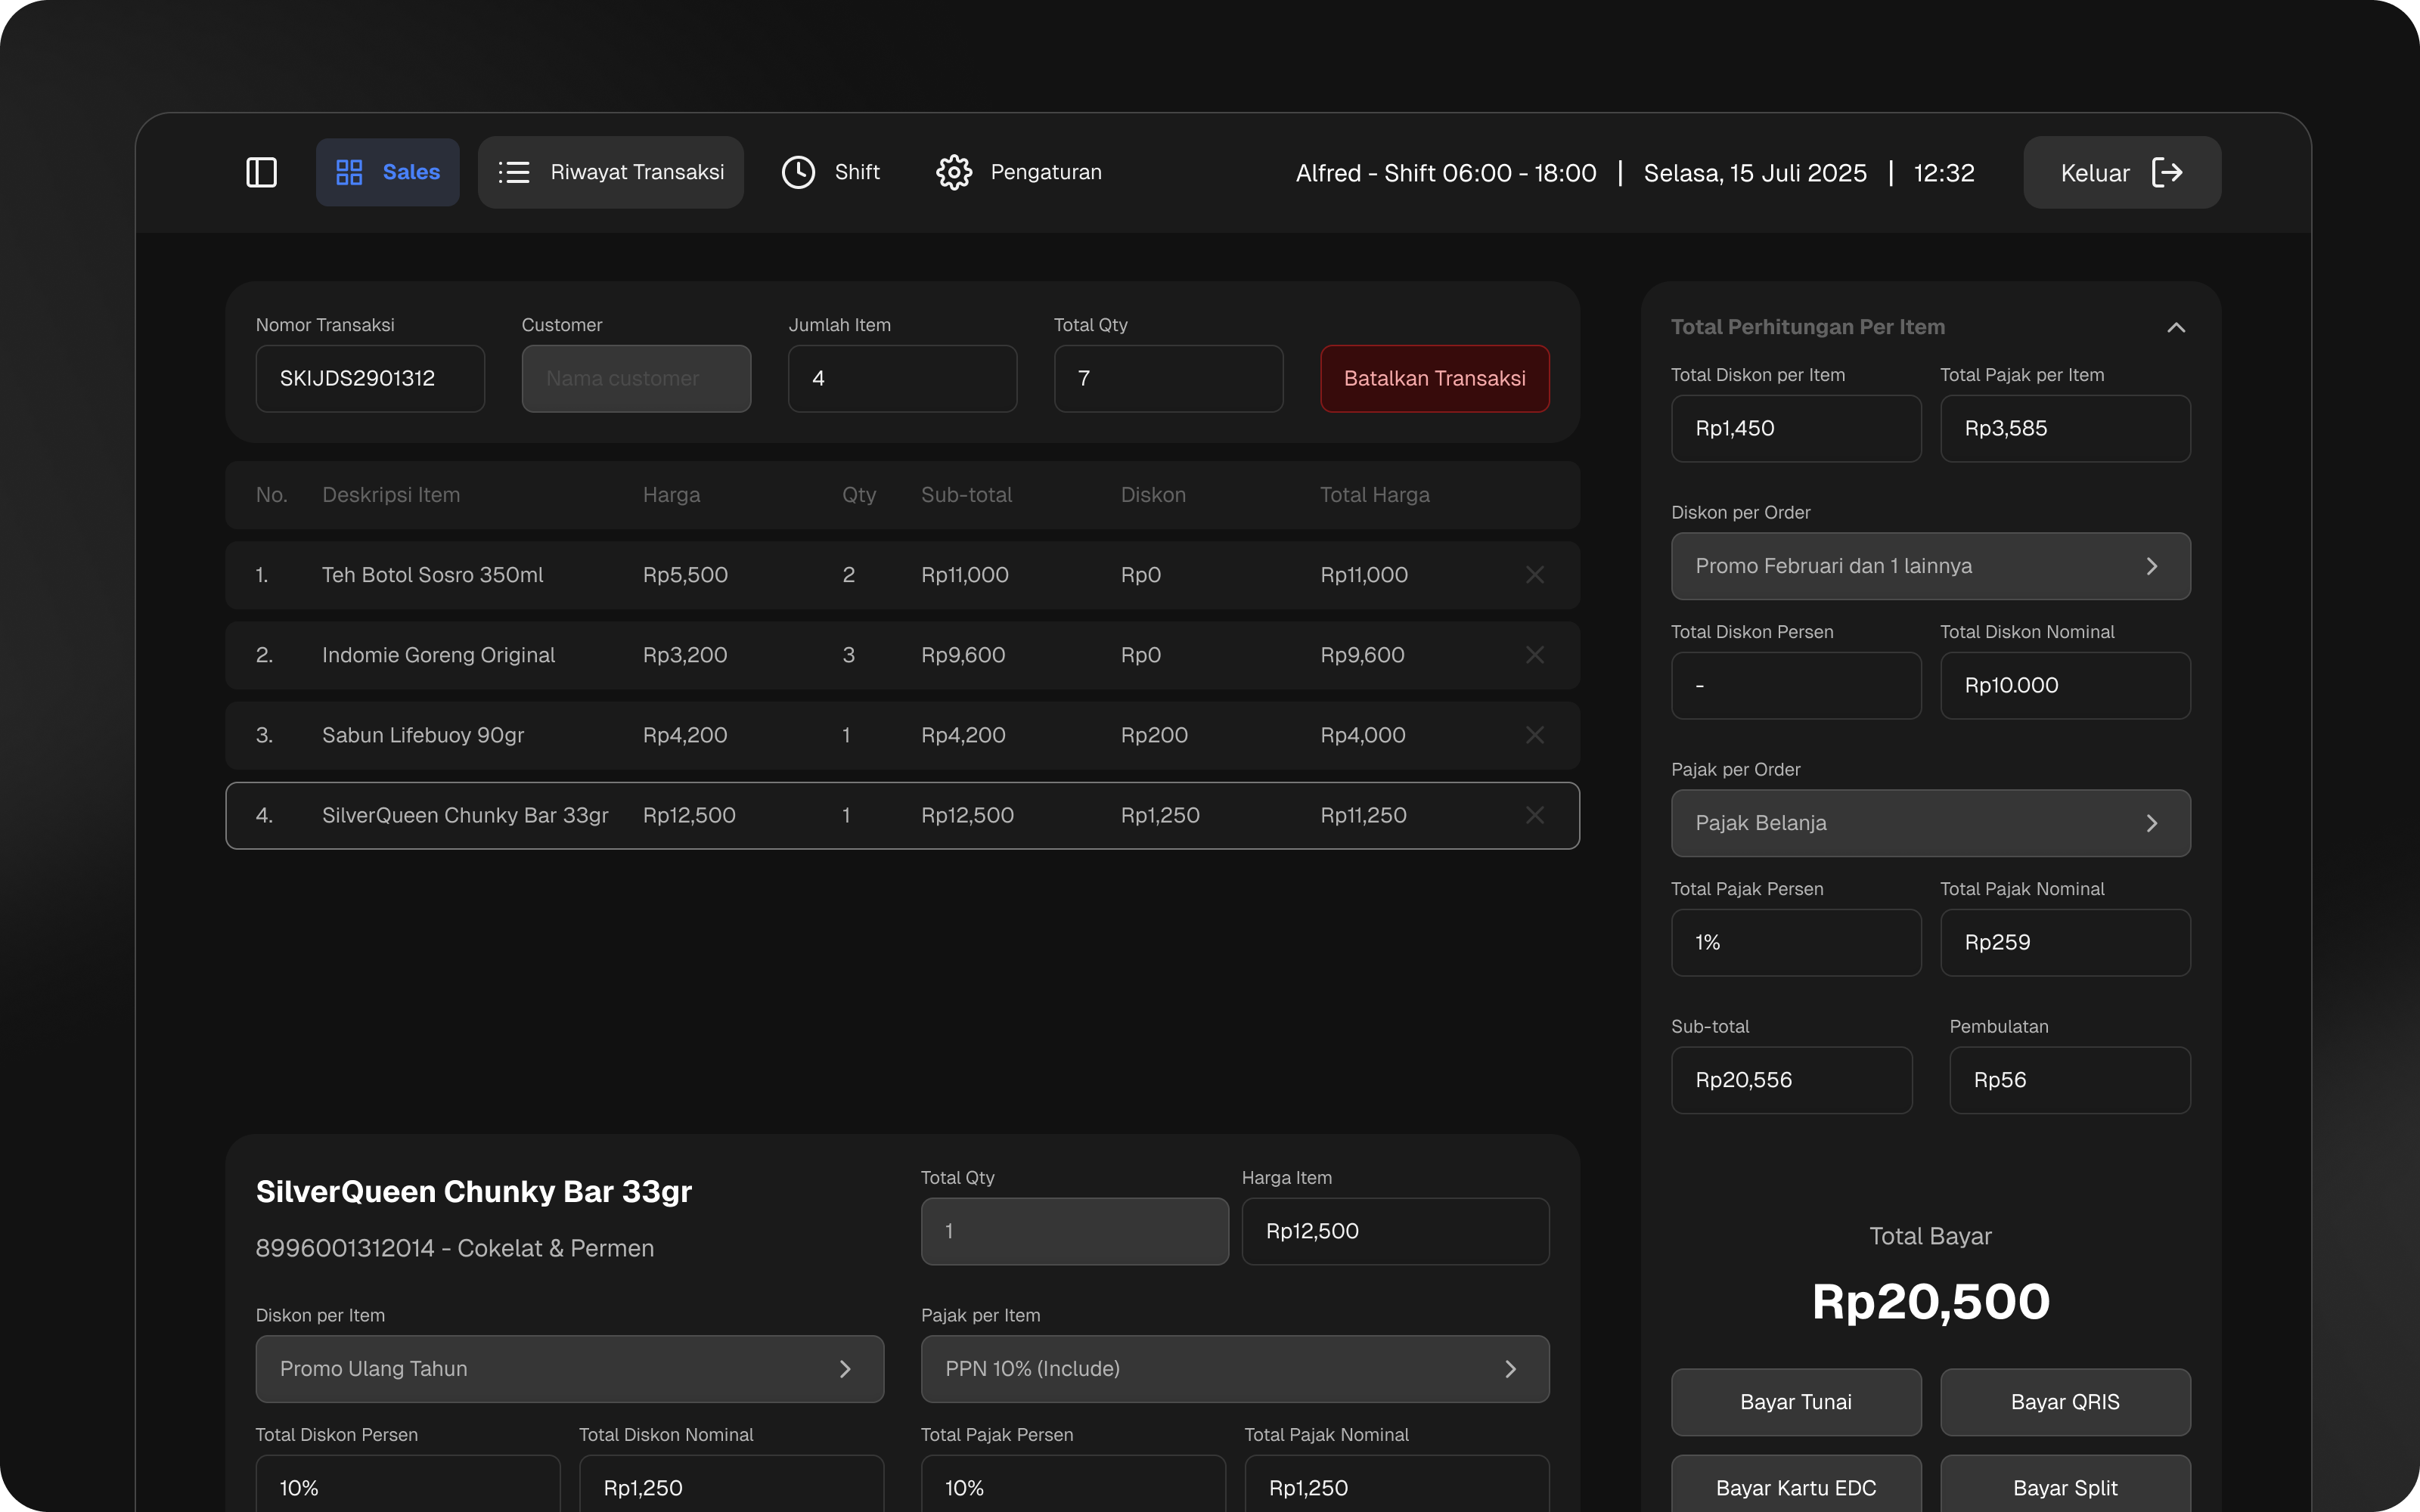Click the Nomor Transaksi field
The width and height of the screenshot is (2420, 1512).
370,378
